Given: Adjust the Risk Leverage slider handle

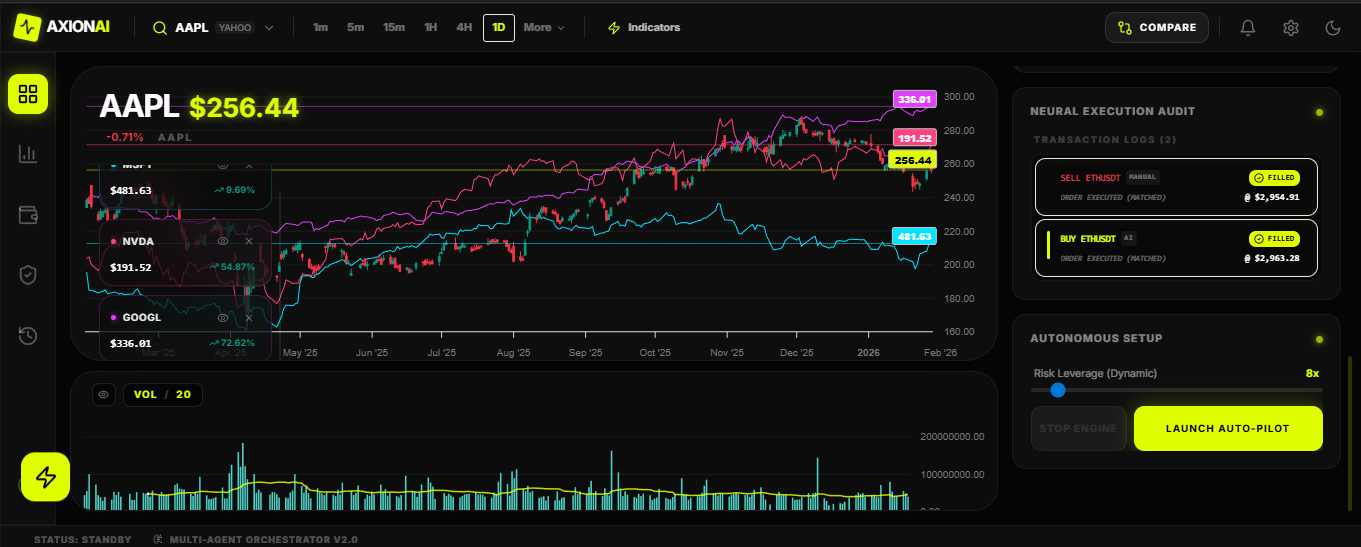Looking at the screenshot, I should click(1058, 390).
